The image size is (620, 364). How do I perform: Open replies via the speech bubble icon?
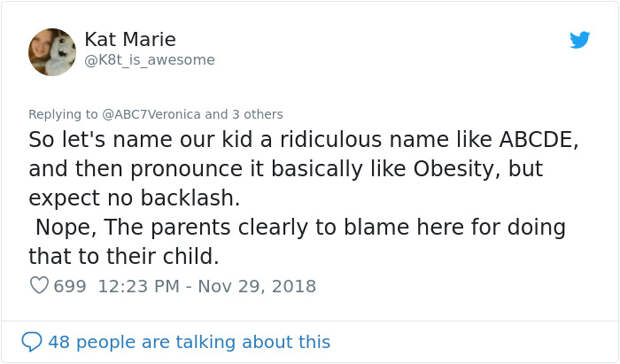click(x=31, y=341)
